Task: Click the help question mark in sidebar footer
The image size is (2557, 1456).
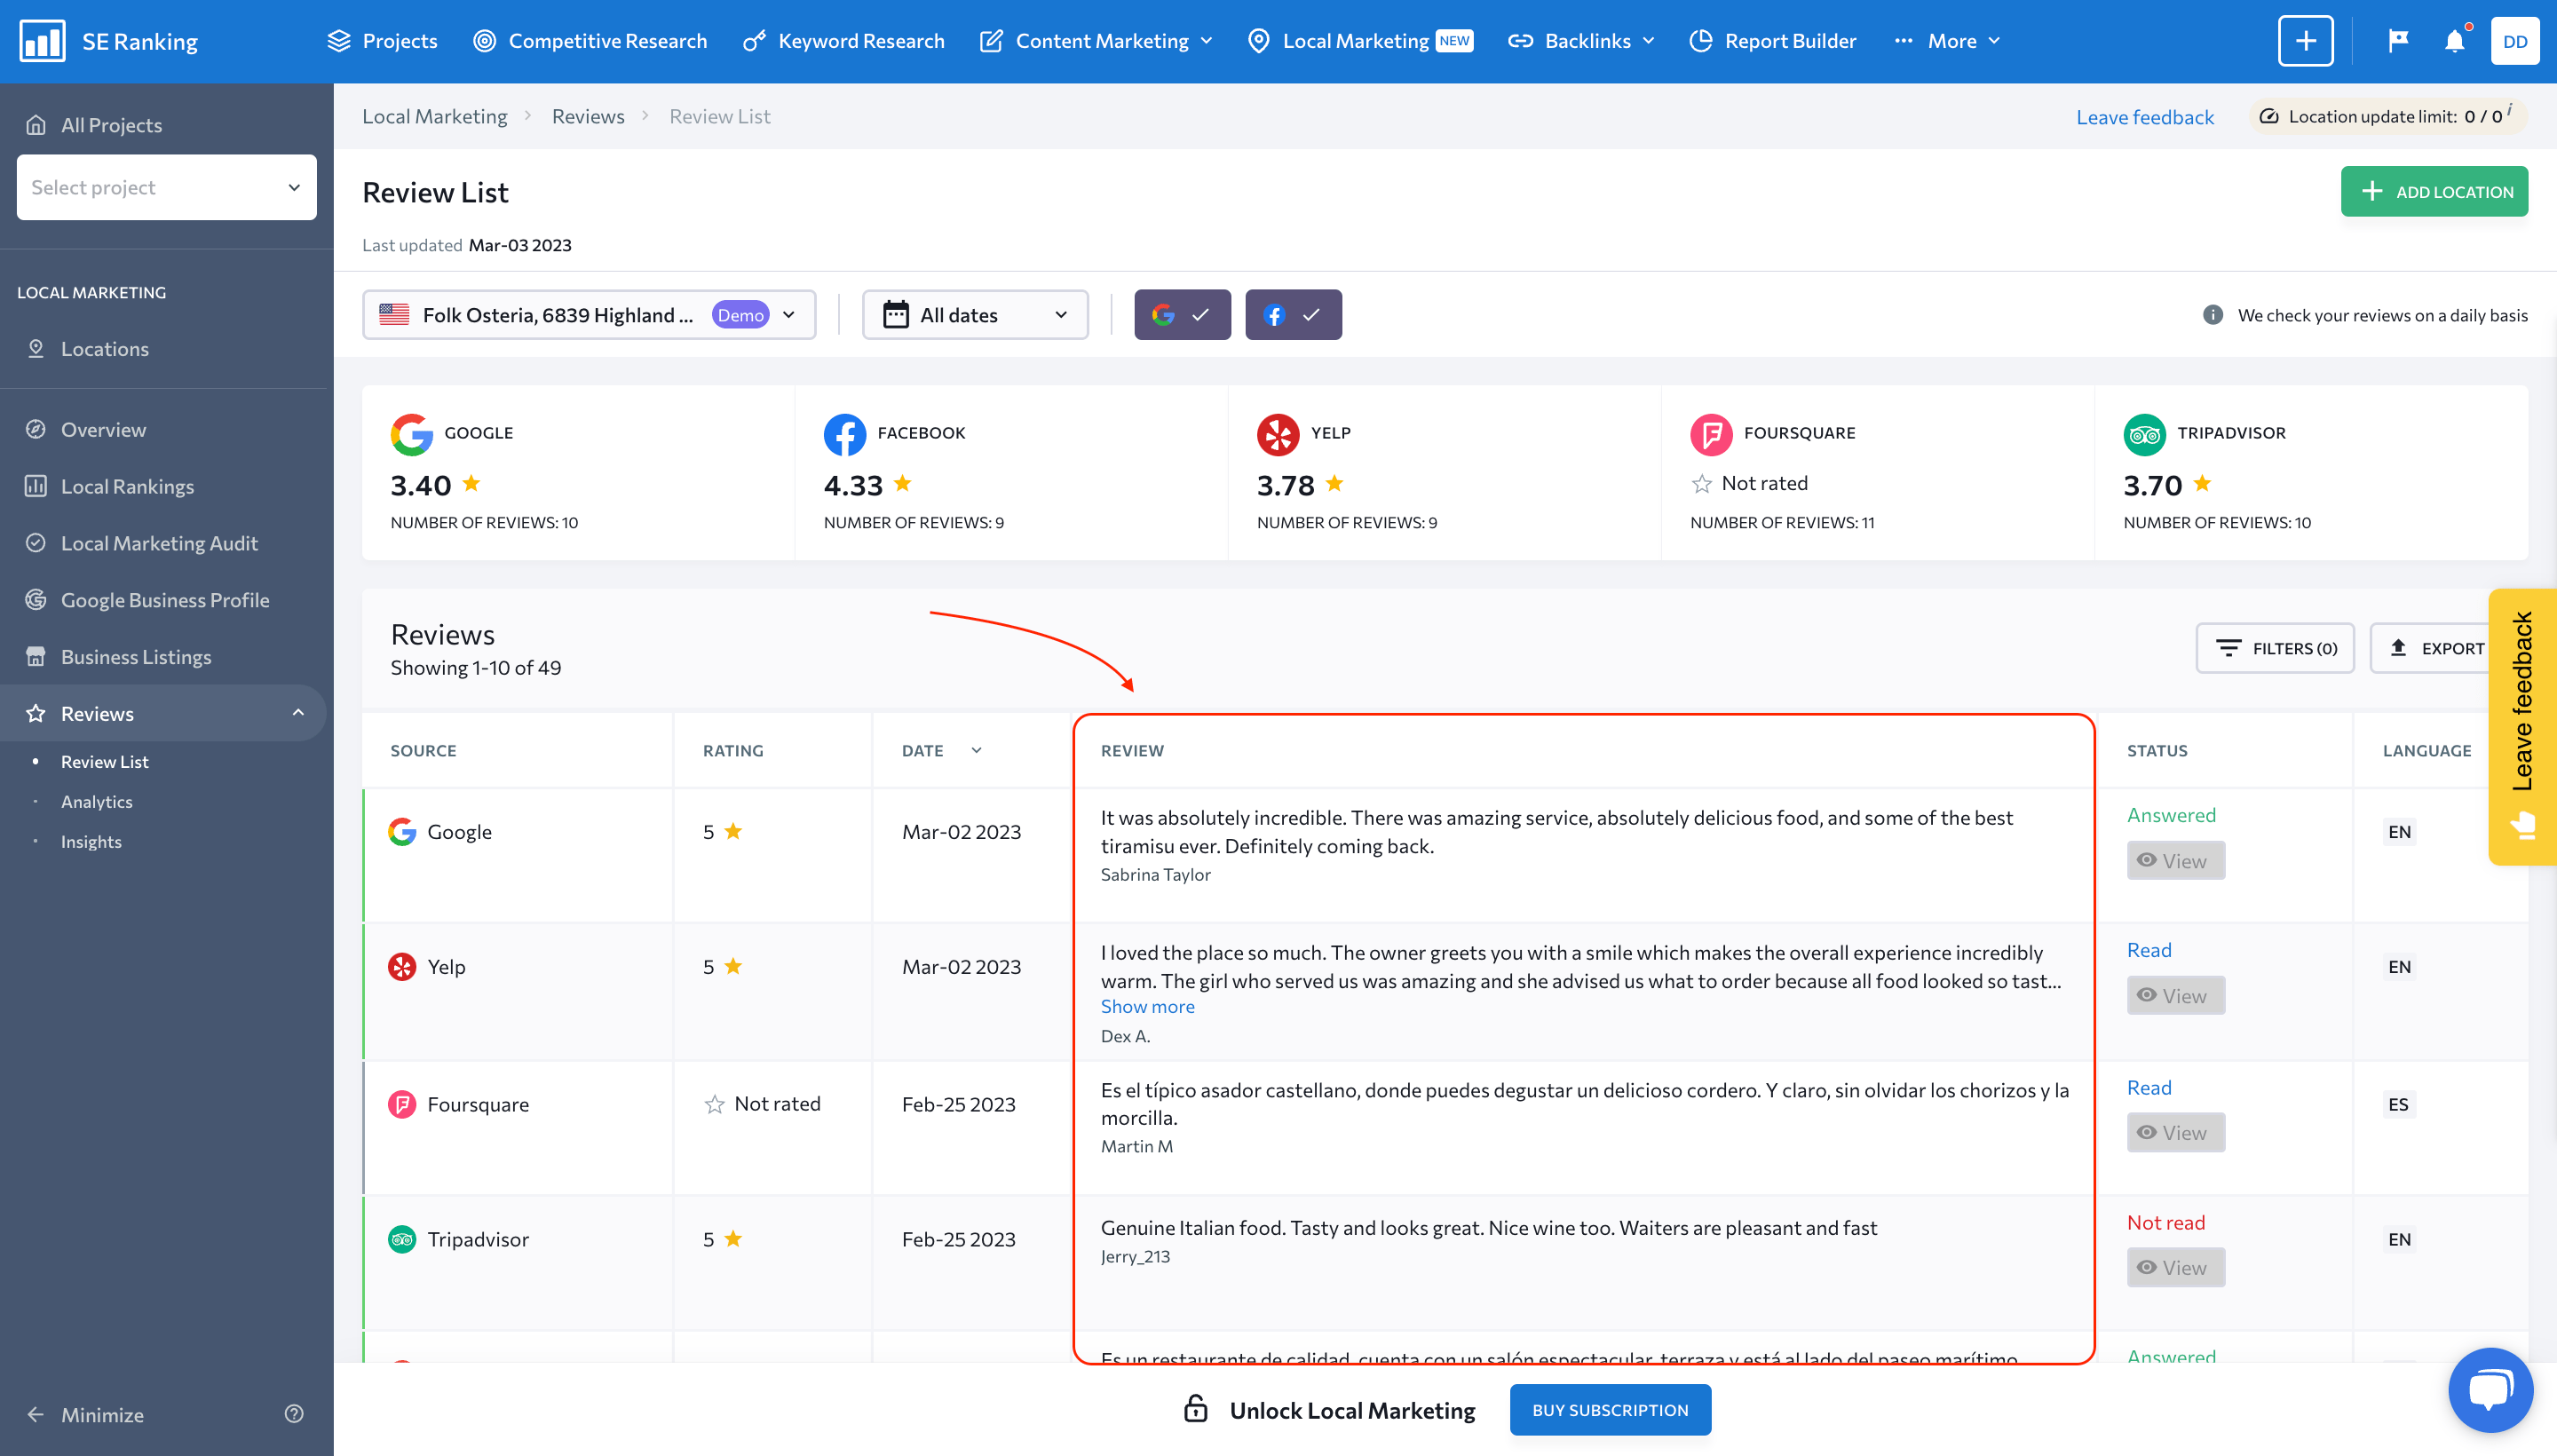Action: (294, 1414)
